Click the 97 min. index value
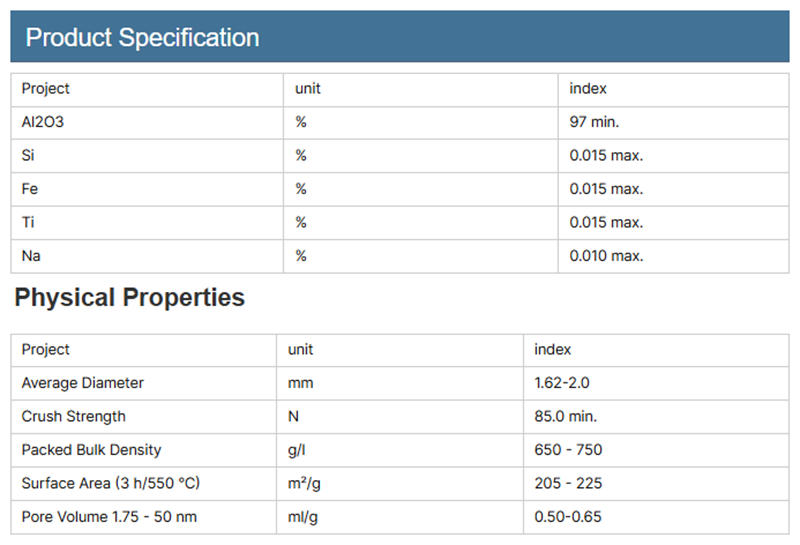This screenshot has width=800, height=545. pyautogui.click(x=595, y=122)
